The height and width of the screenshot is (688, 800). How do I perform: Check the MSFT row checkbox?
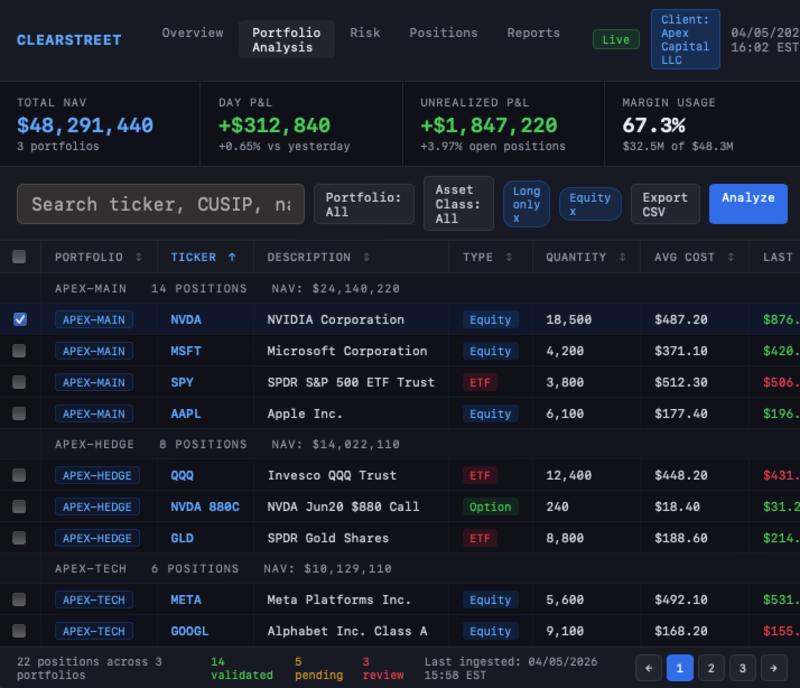pyautogui.click(x=19, y=351)
